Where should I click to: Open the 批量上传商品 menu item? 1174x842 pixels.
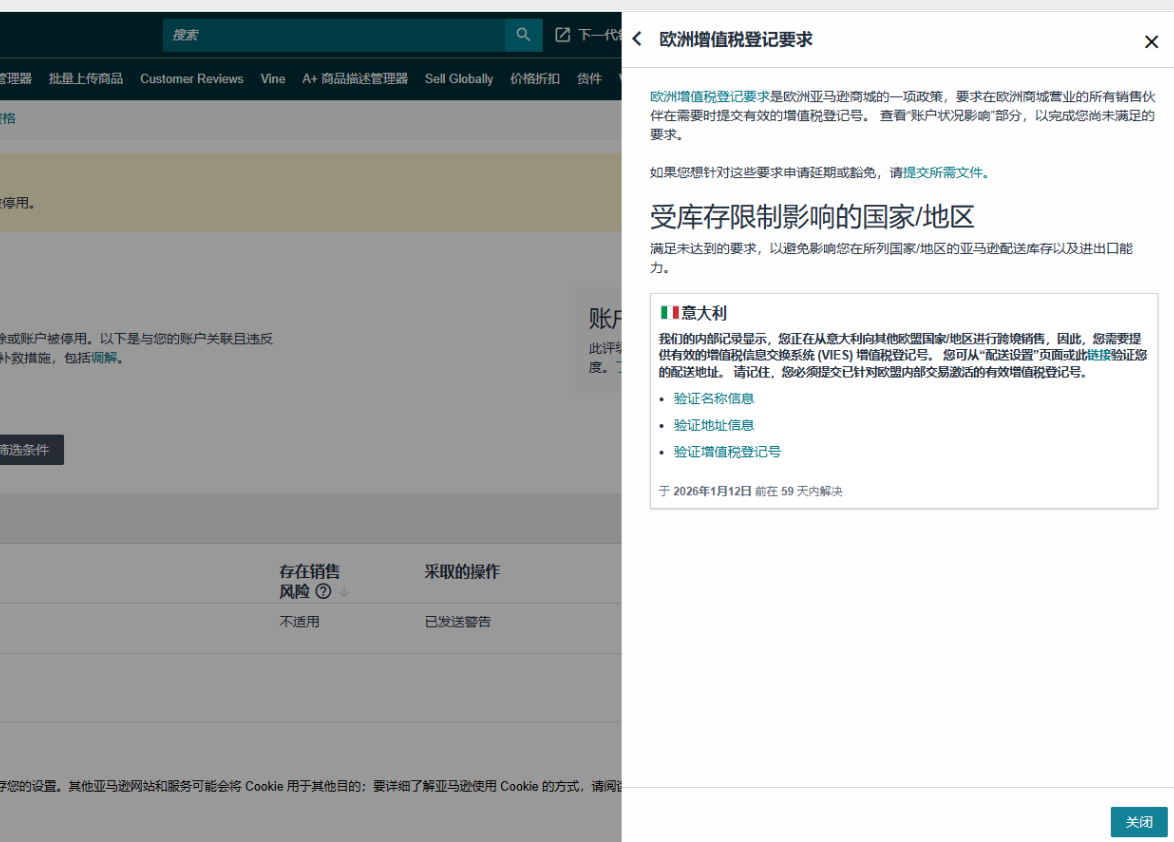(86, 79)
